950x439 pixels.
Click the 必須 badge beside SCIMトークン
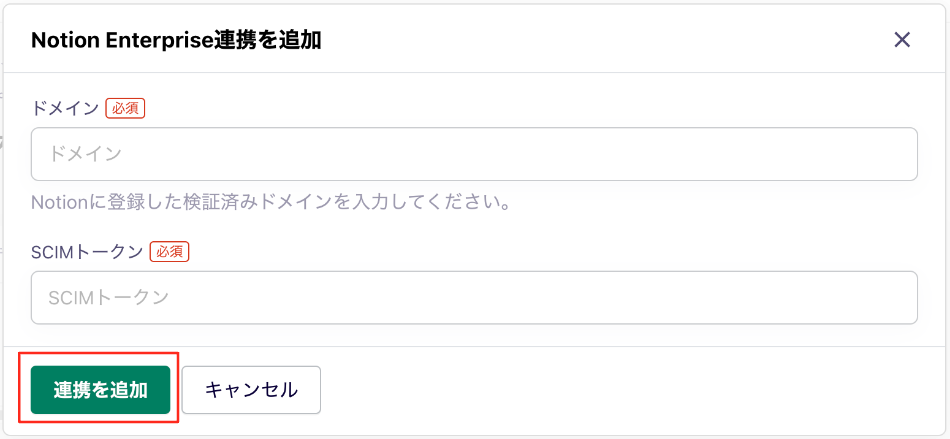[x=170, y=252]
